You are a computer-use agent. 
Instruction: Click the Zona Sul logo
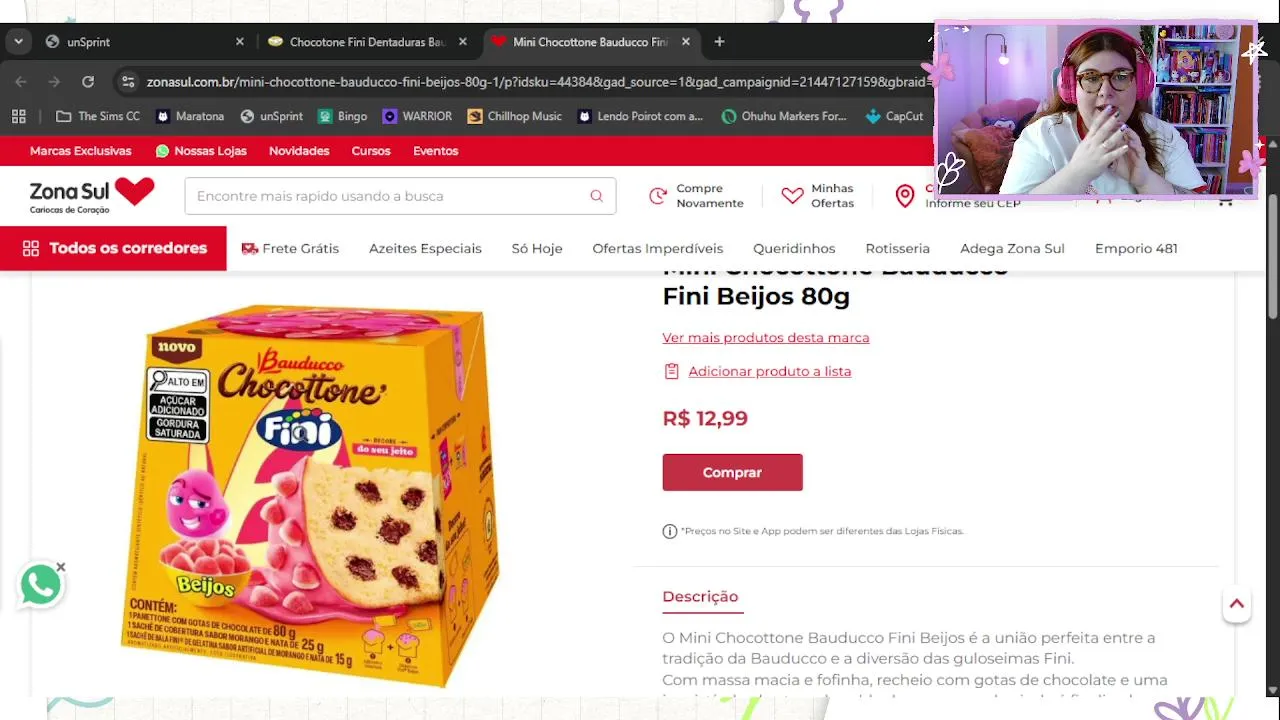[92, 195]
